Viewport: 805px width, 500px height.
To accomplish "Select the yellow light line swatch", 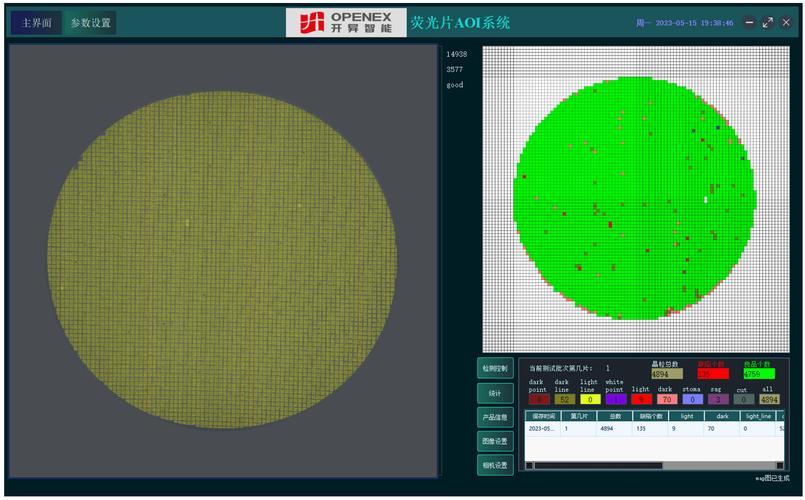I will click(589, 399).
